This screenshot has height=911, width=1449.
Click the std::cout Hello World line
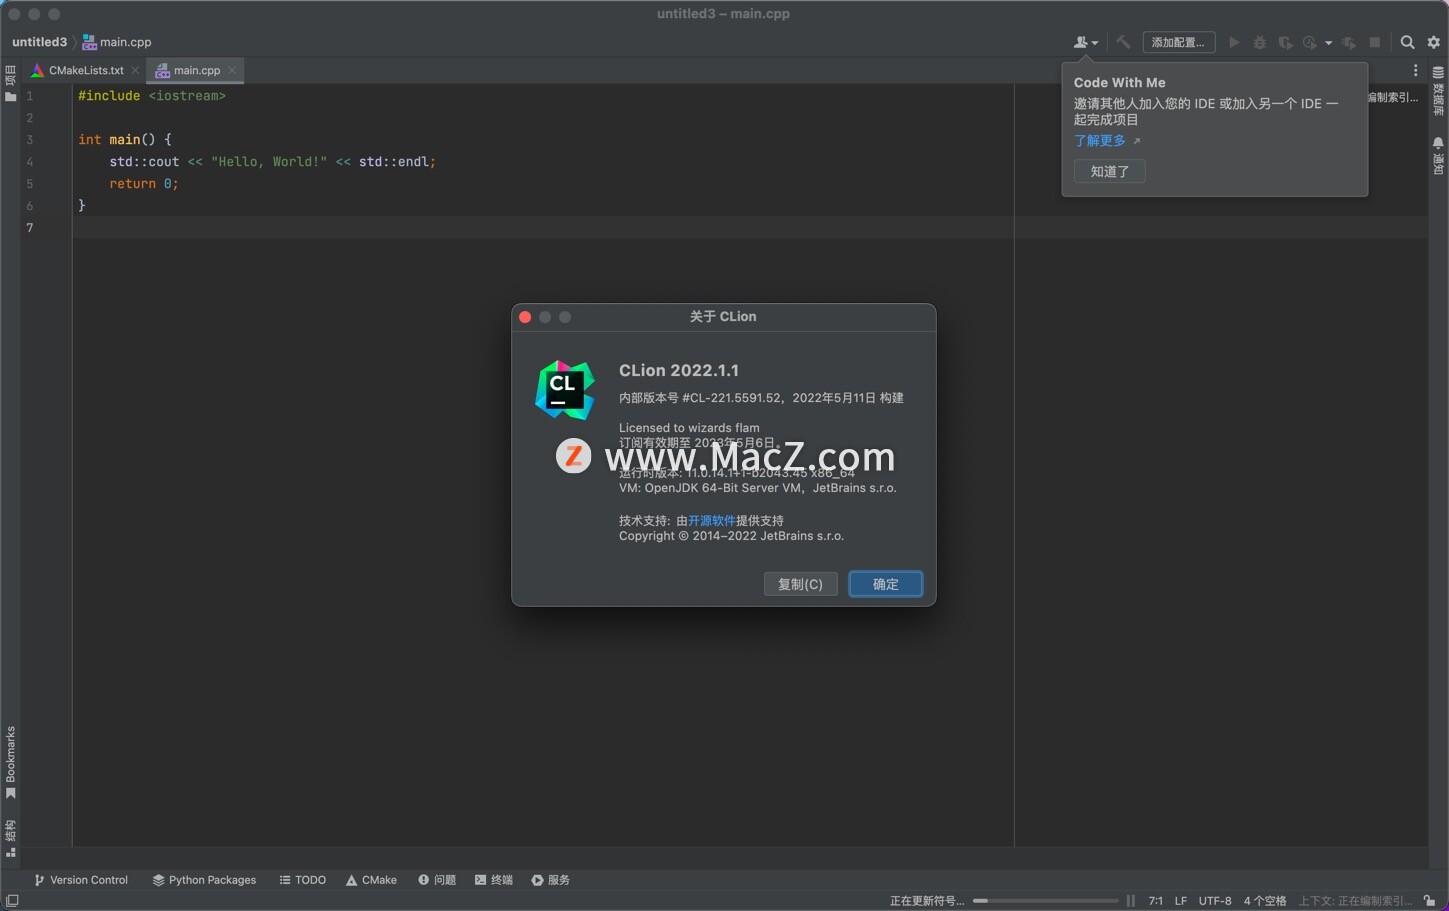pos(273,162)
